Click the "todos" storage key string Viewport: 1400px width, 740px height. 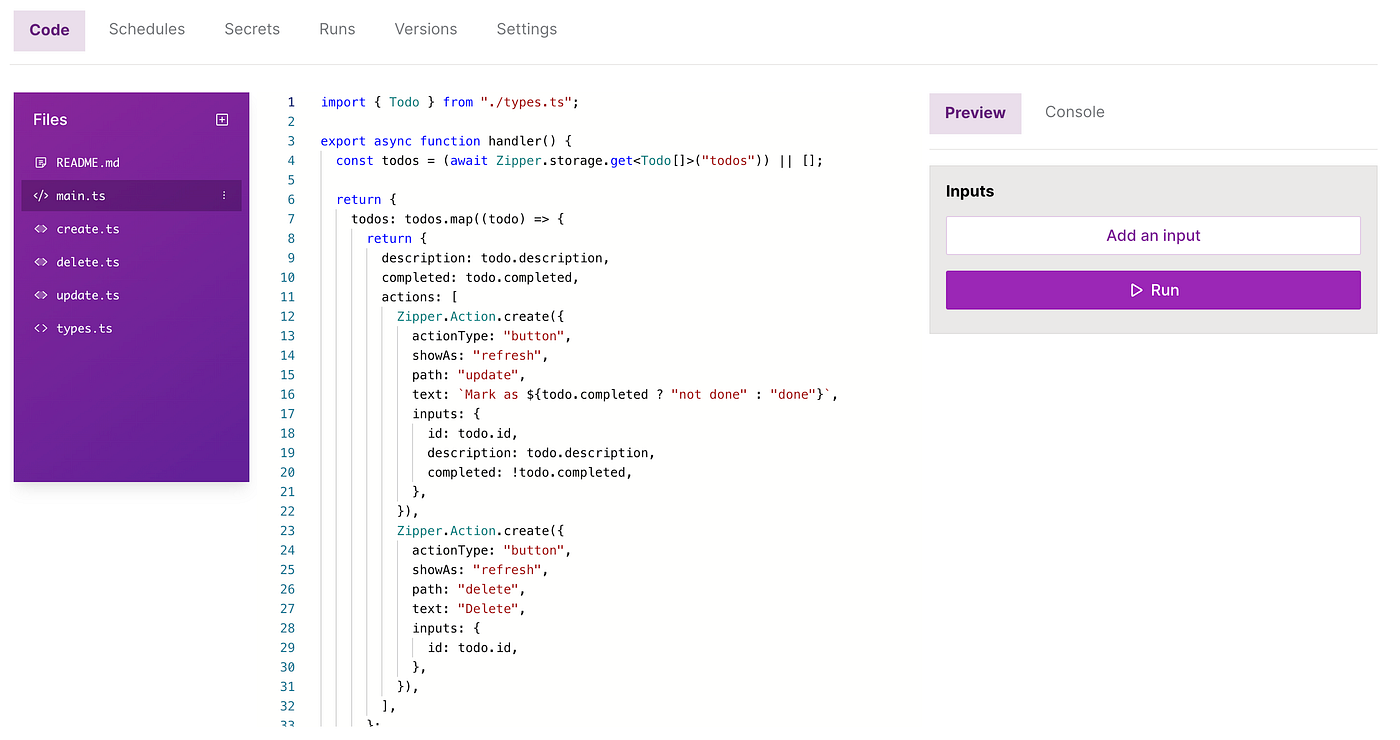727,160
